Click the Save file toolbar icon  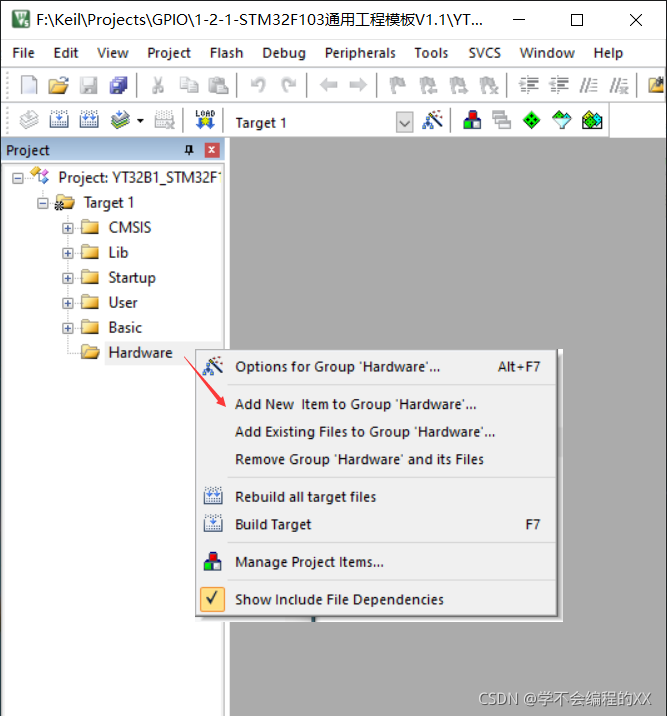89,85
